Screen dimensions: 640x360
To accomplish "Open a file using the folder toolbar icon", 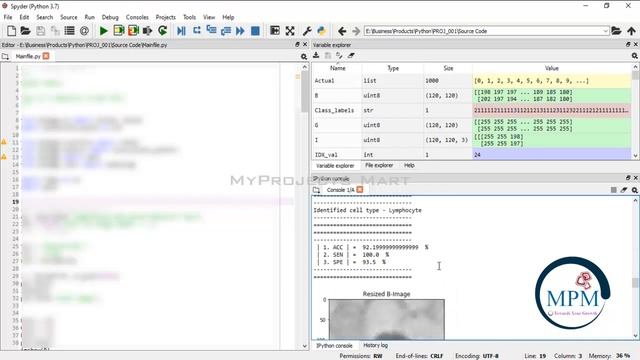I will (x=25, y=31).
